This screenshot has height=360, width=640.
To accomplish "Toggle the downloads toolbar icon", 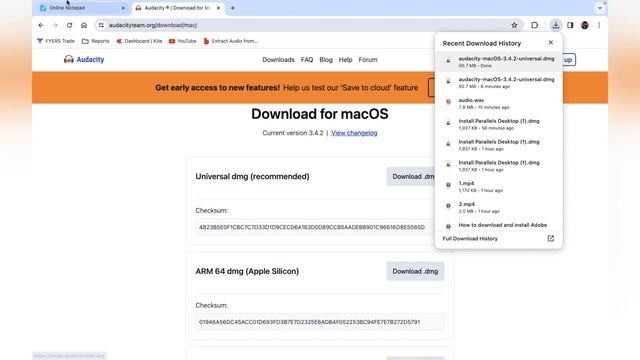I will point(556,25).
